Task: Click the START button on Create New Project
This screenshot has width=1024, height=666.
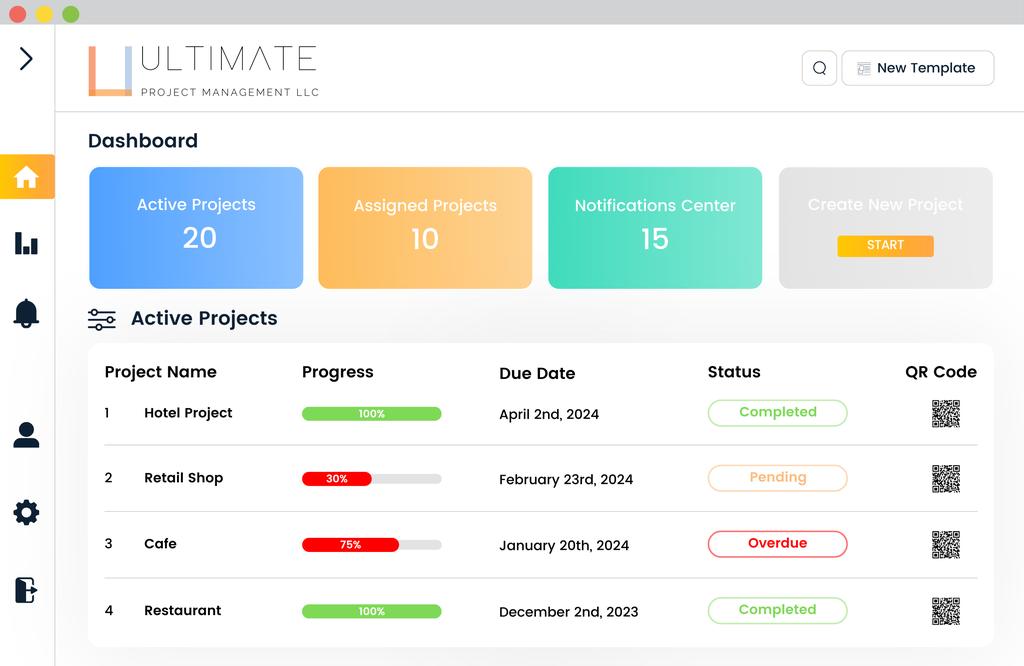Action: pyautogui.click(x=885, y=246)
